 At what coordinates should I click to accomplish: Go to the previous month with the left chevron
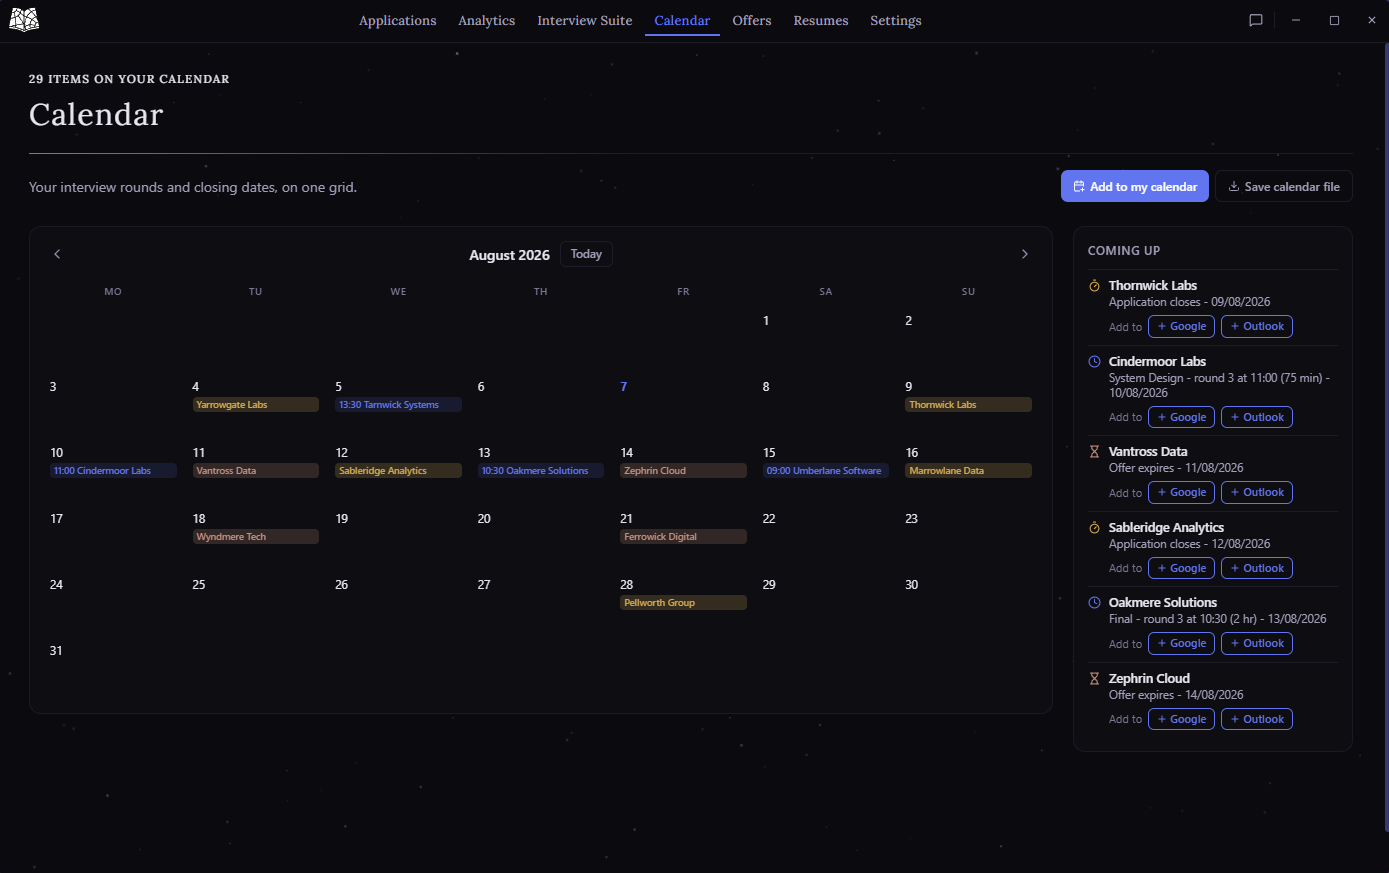coord(57,254)
